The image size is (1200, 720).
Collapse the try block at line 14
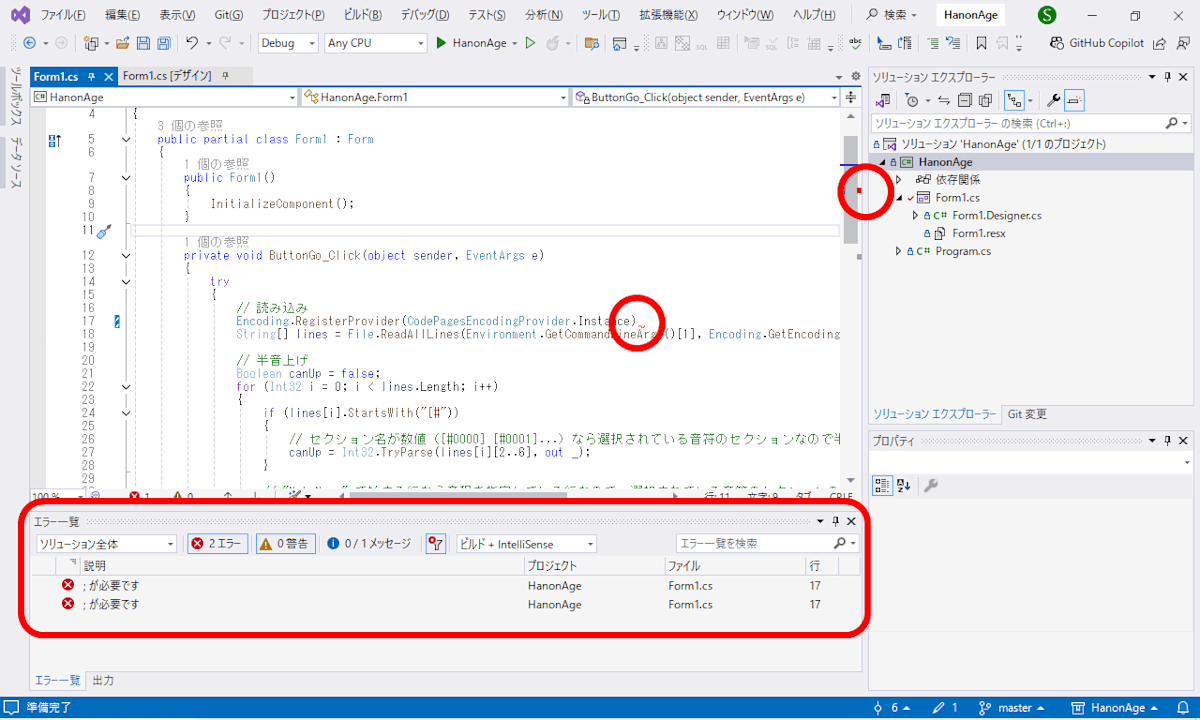(125, 283)
